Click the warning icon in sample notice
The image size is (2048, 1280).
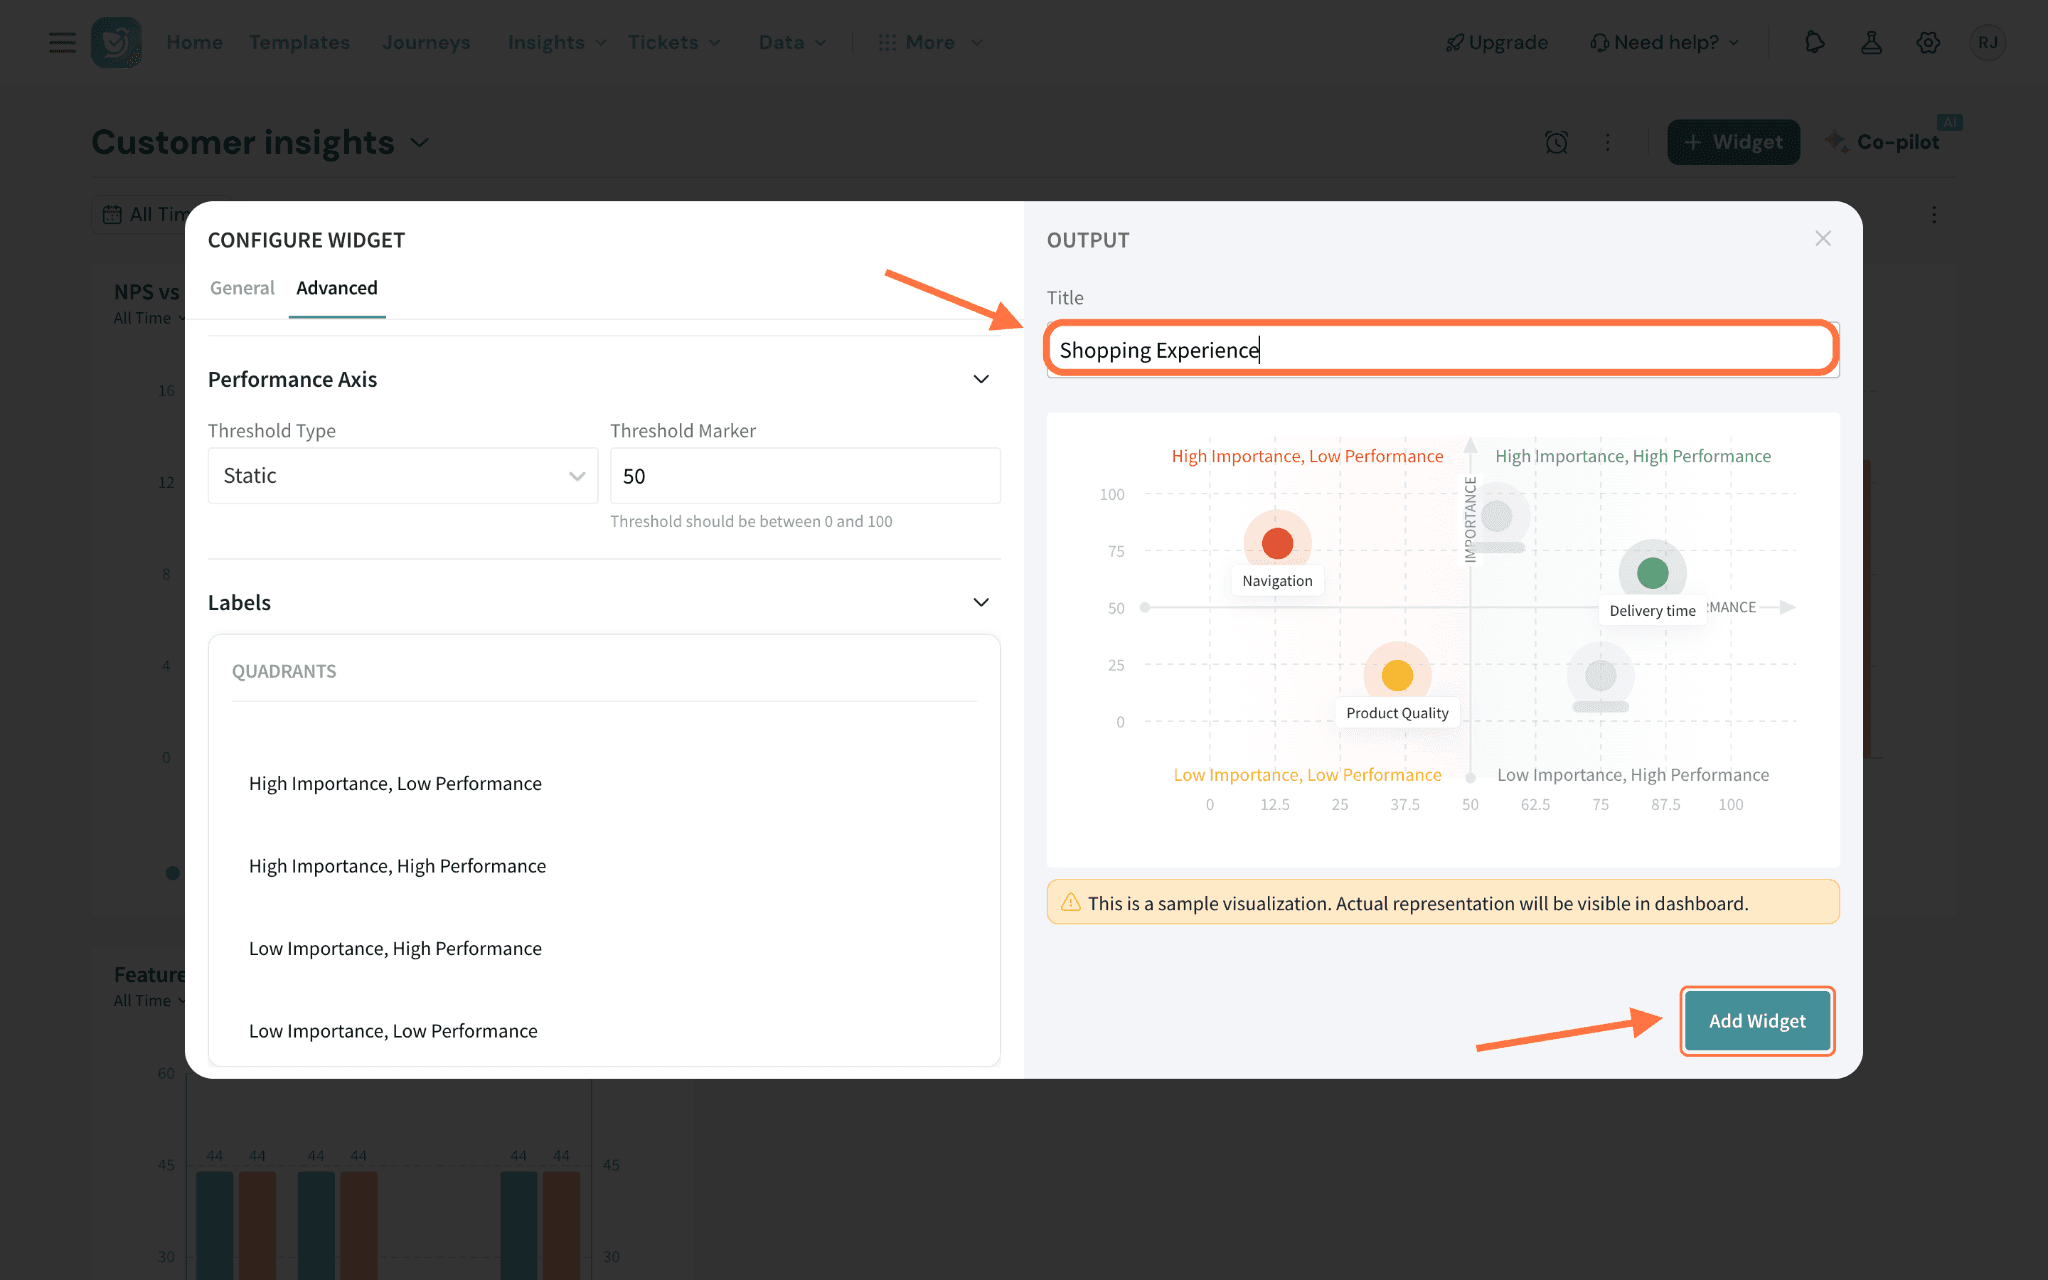[x=1070, y=902]
